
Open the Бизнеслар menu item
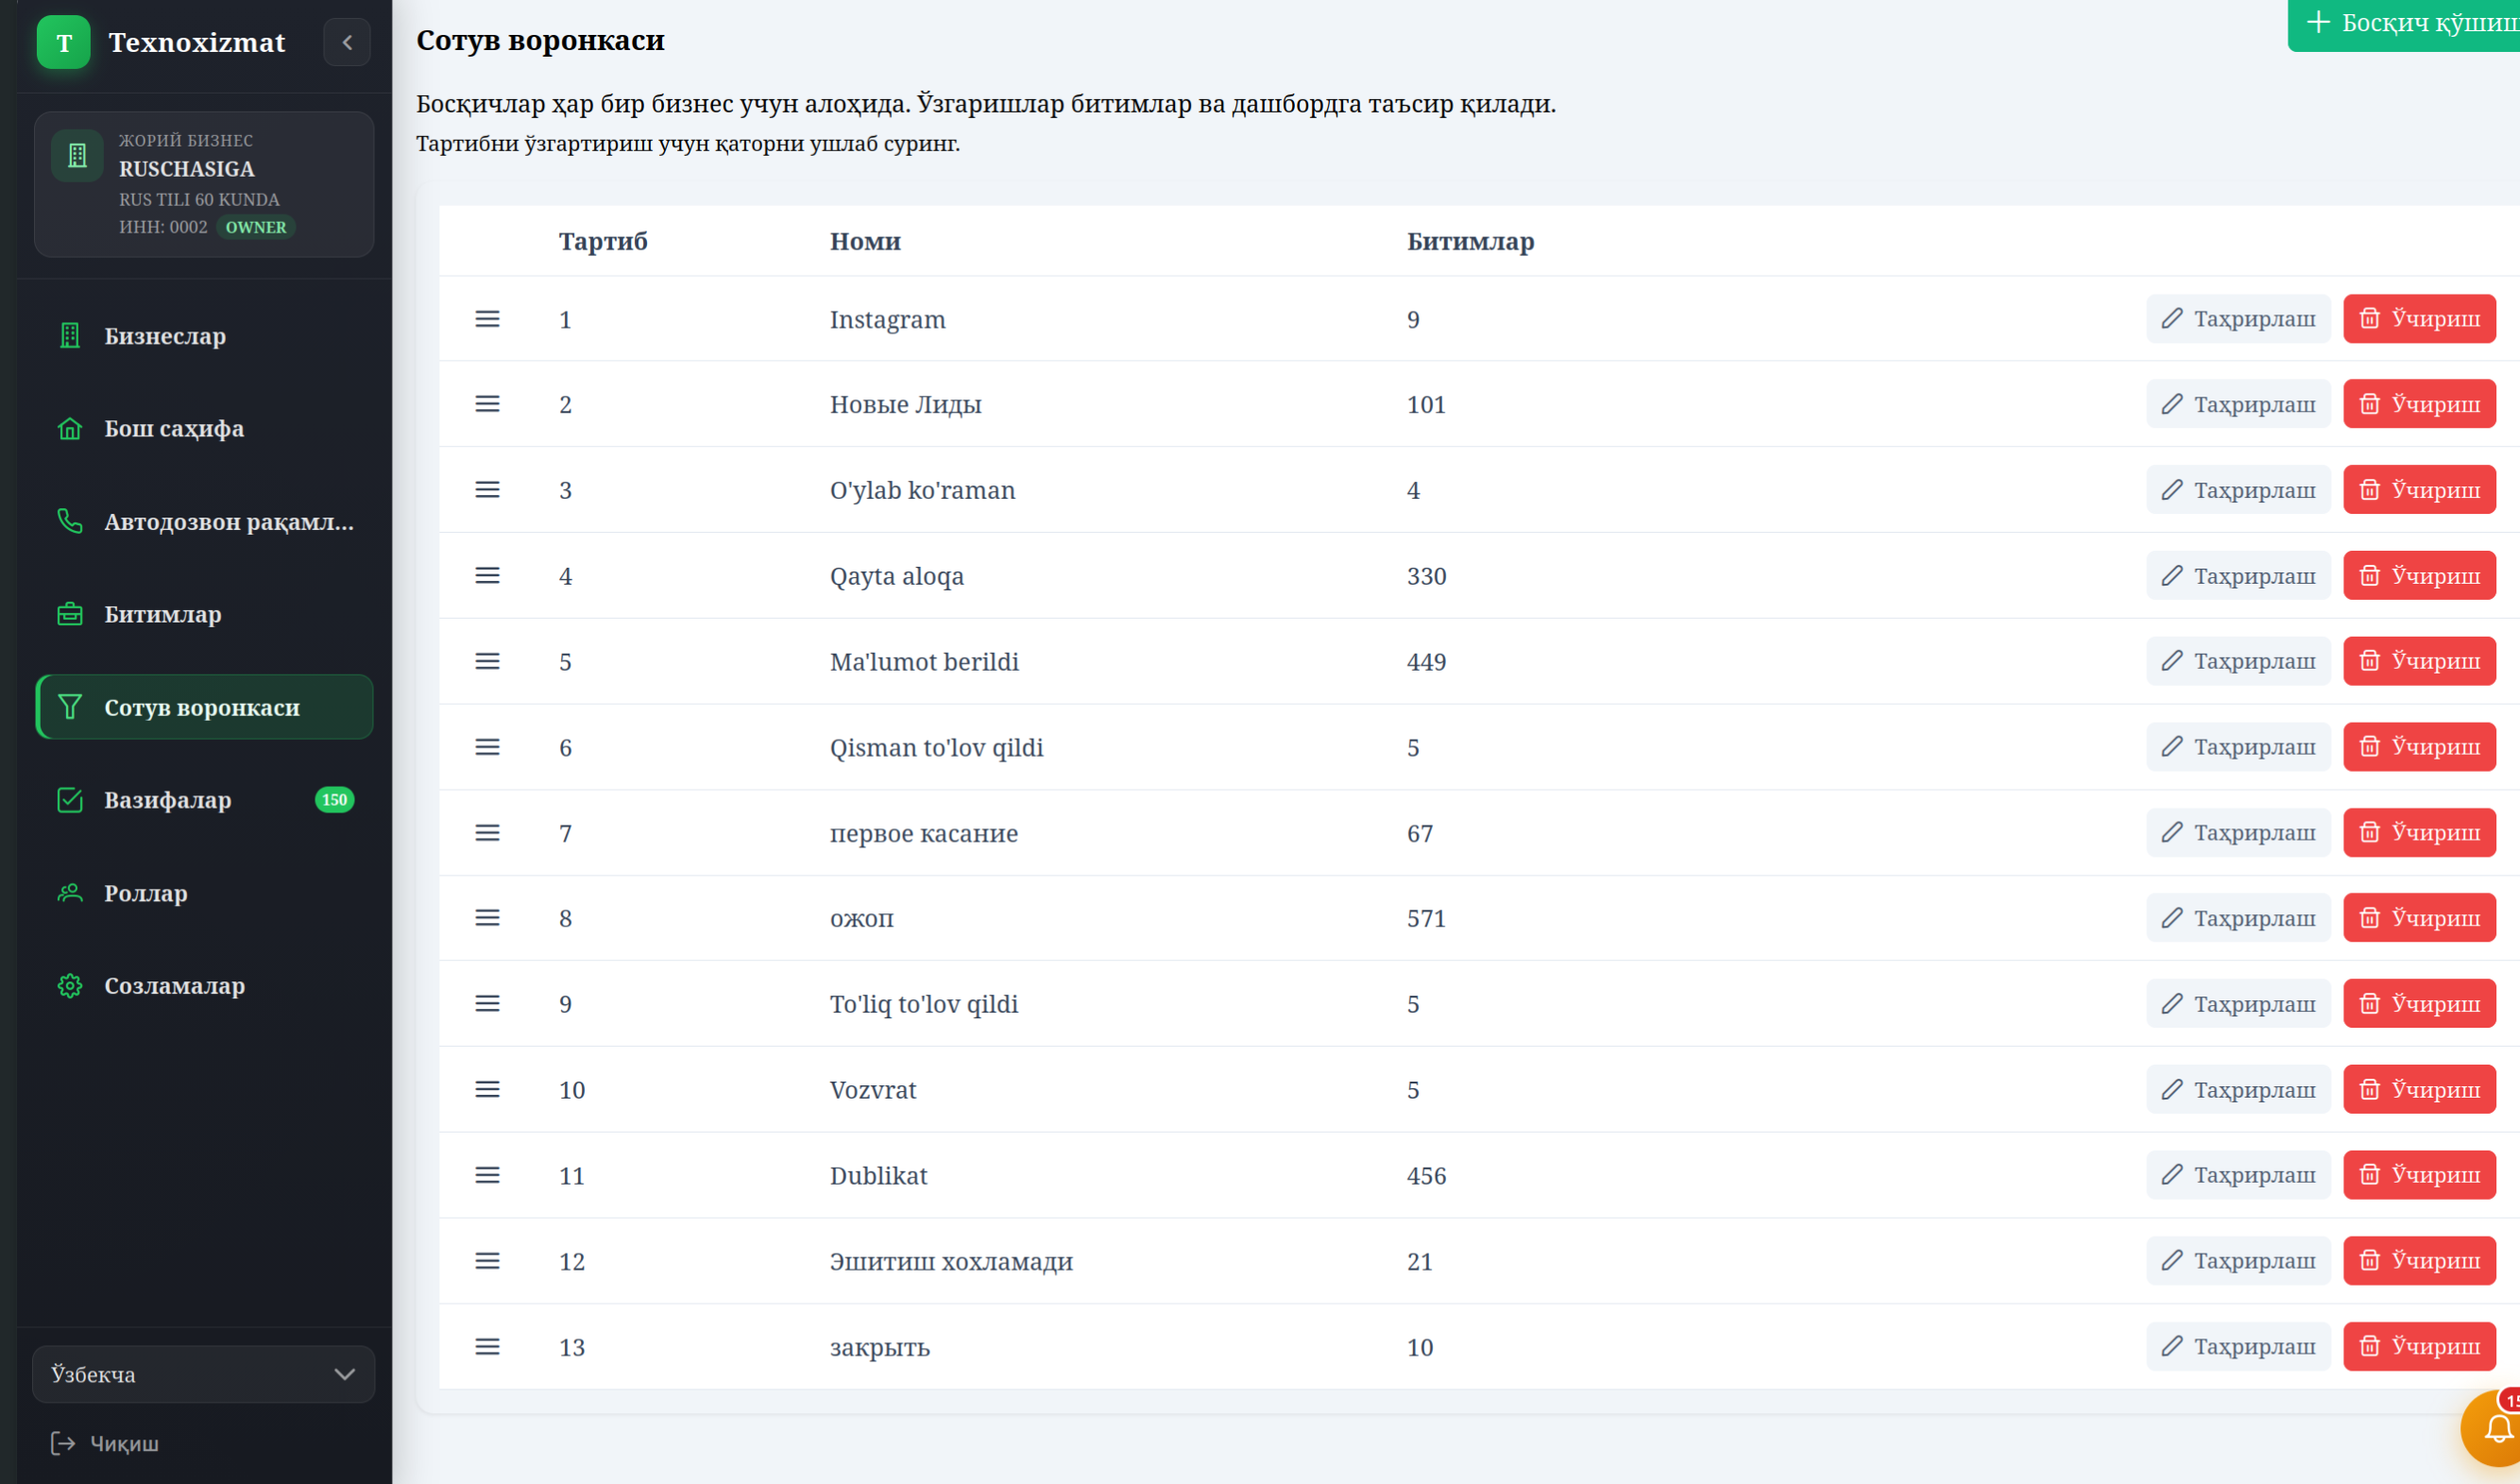click(x=204, y=336)
